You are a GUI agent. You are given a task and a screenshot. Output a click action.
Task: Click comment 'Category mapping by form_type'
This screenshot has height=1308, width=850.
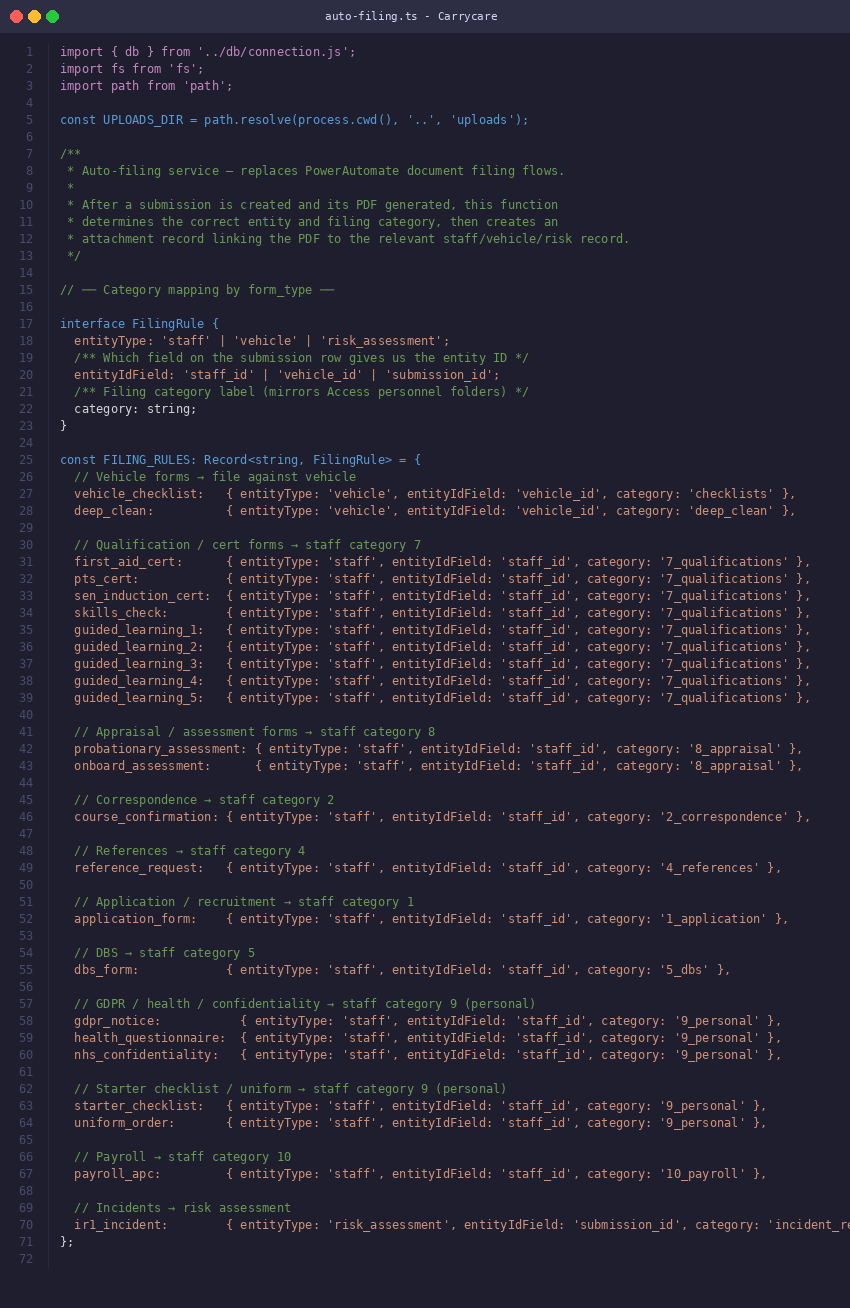pos(197,289)
